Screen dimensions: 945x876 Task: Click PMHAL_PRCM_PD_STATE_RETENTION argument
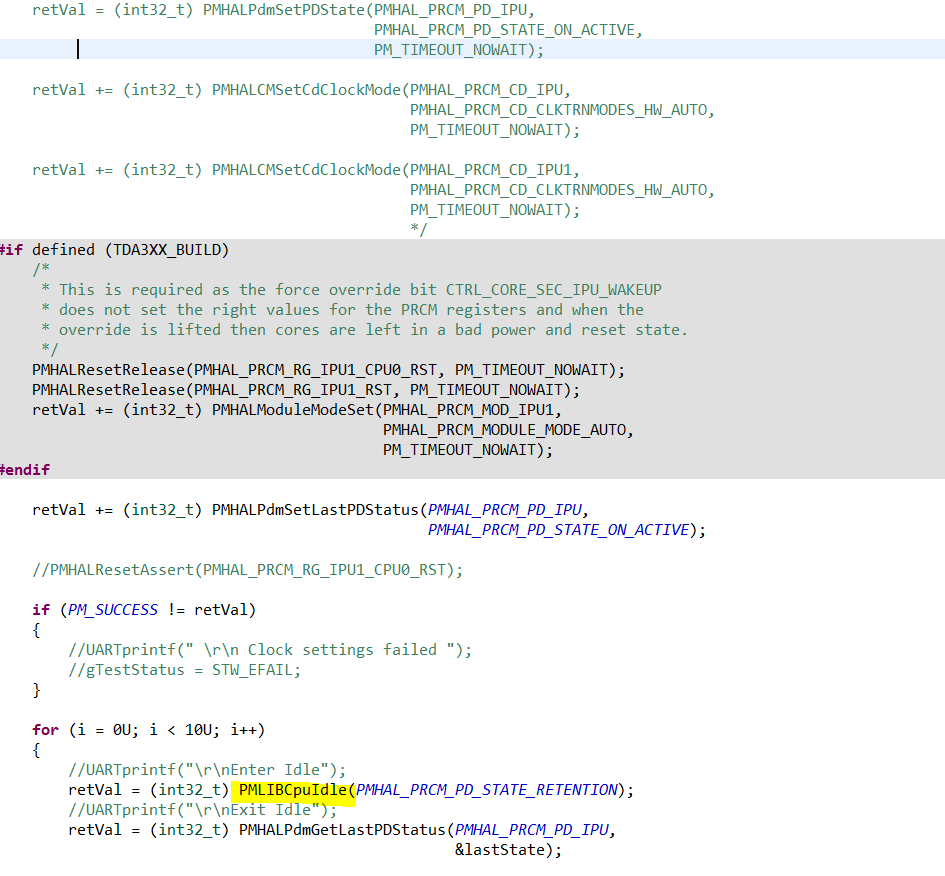487,790
